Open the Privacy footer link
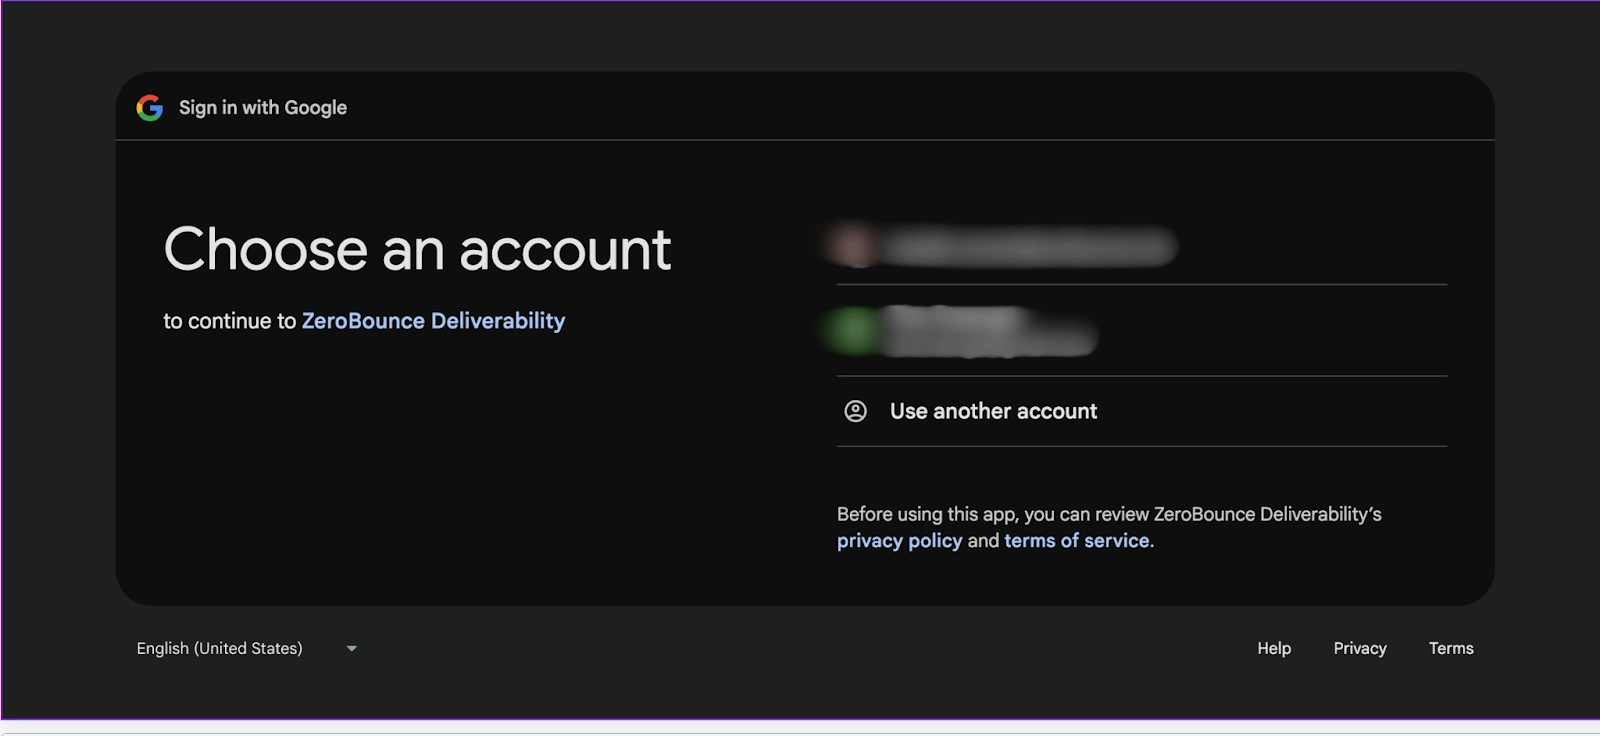 coord(1360,648)
